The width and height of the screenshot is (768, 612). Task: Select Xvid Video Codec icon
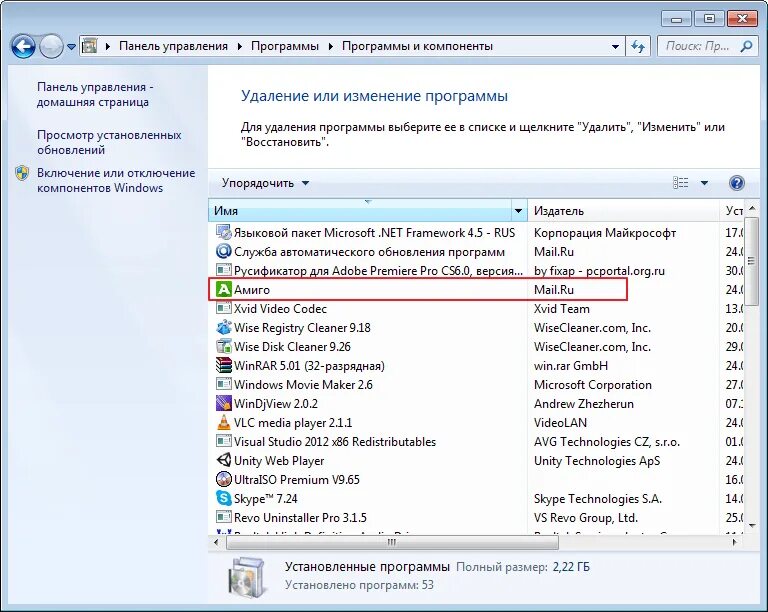tap(223, 308)
